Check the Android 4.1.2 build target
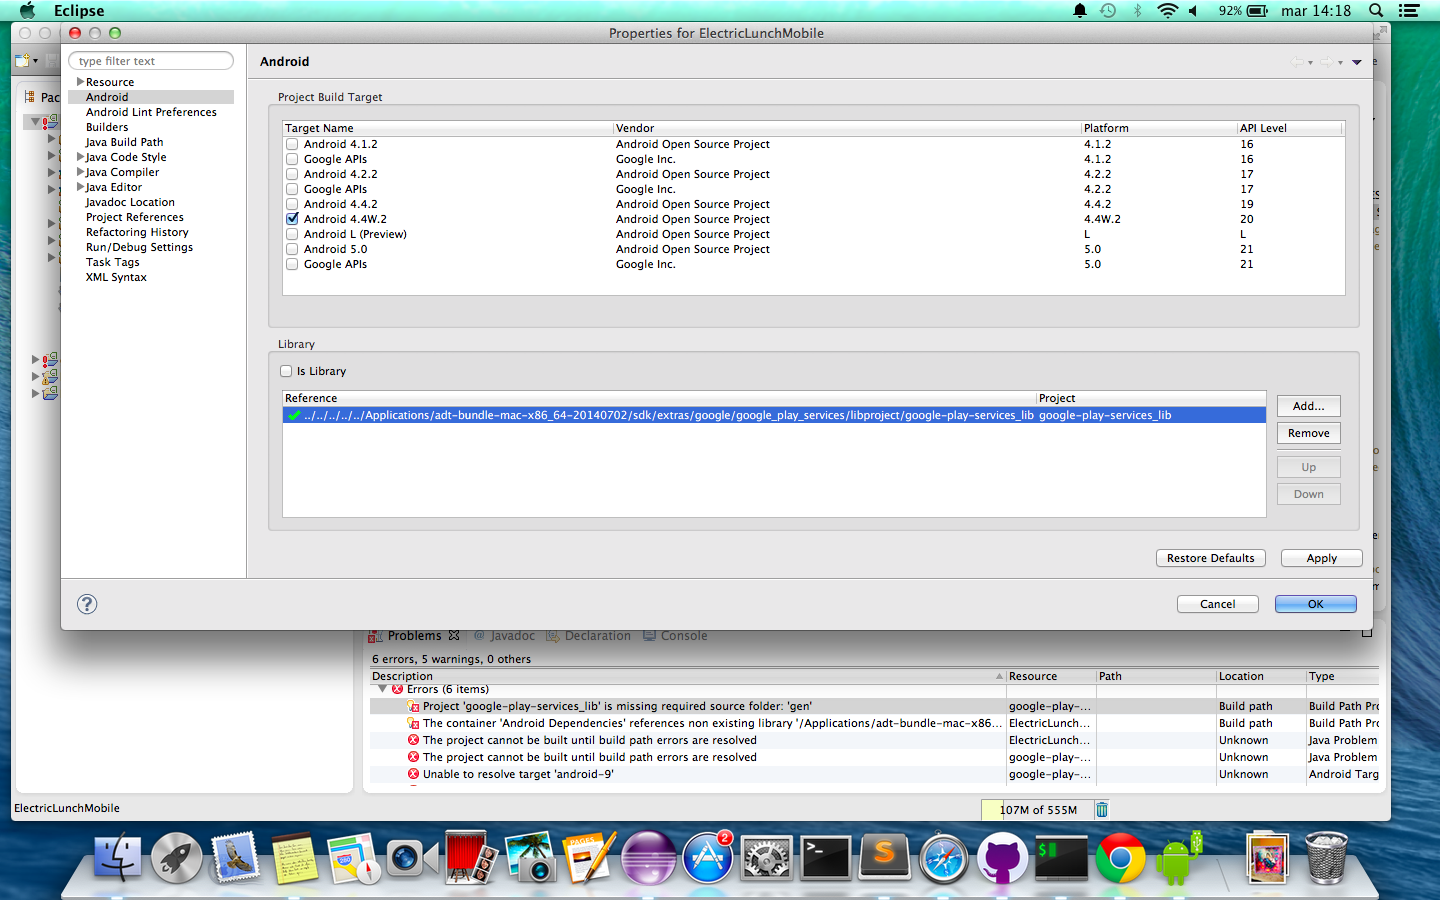 tap(292, 144)
